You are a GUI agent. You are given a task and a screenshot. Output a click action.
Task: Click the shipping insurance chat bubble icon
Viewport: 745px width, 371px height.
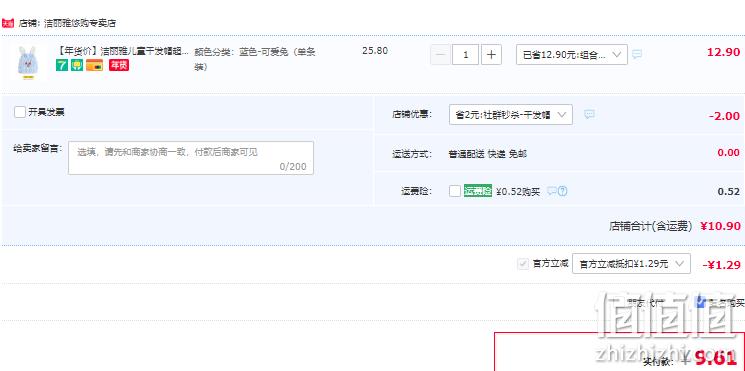[x=552, y=191]
